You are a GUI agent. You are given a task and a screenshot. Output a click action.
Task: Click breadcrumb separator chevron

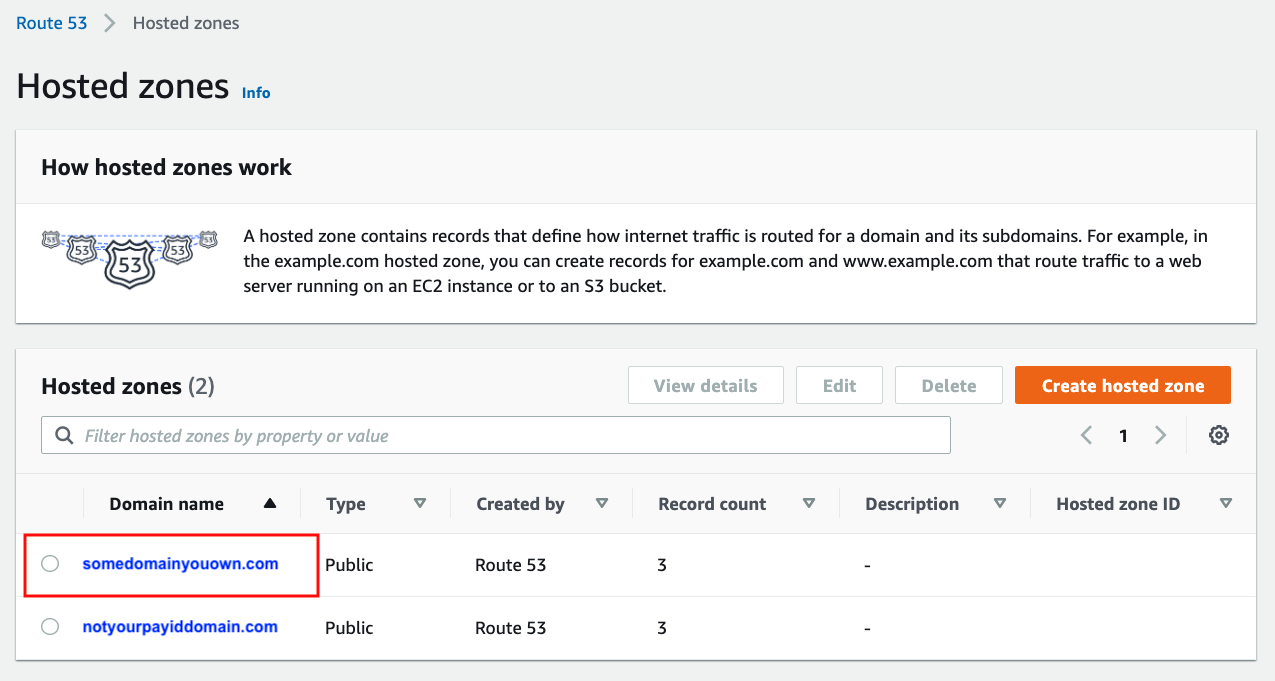[110, 23]
